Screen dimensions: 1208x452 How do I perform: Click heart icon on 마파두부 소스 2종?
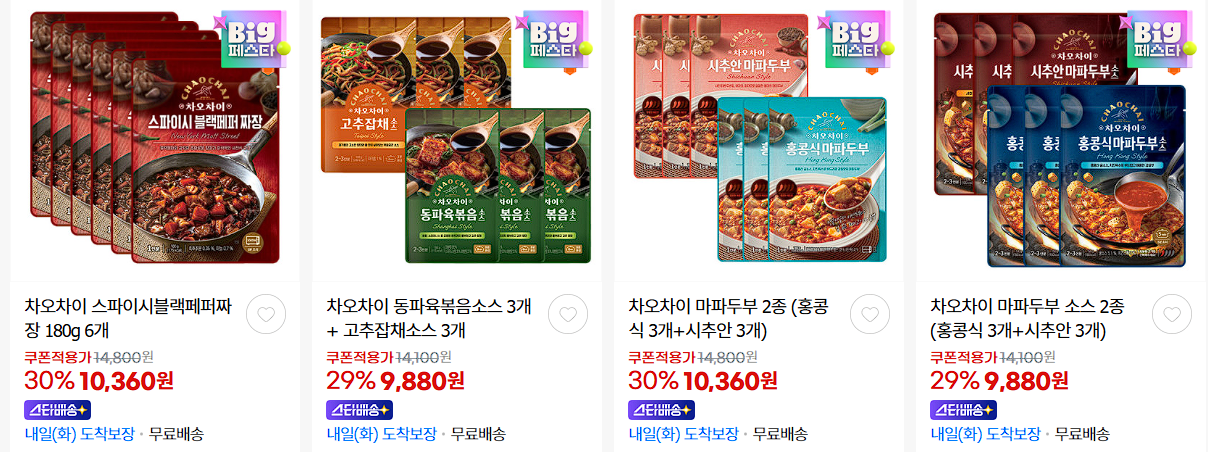[x=1171, y=314]
